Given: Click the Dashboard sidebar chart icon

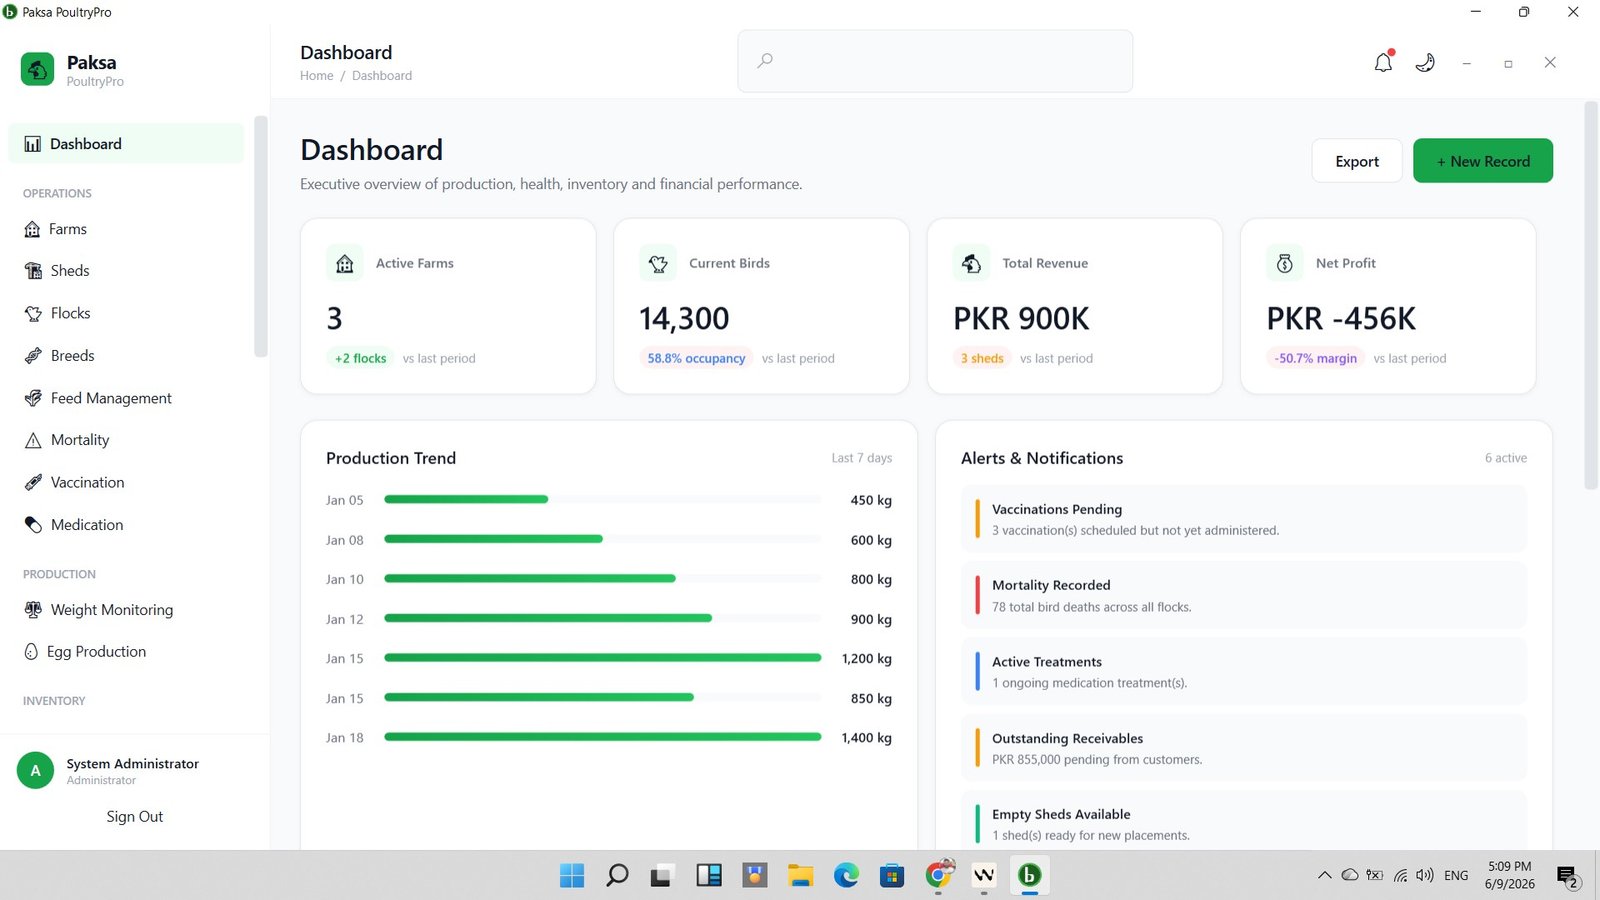Looking at the screenshot, I should click(33, 144).
